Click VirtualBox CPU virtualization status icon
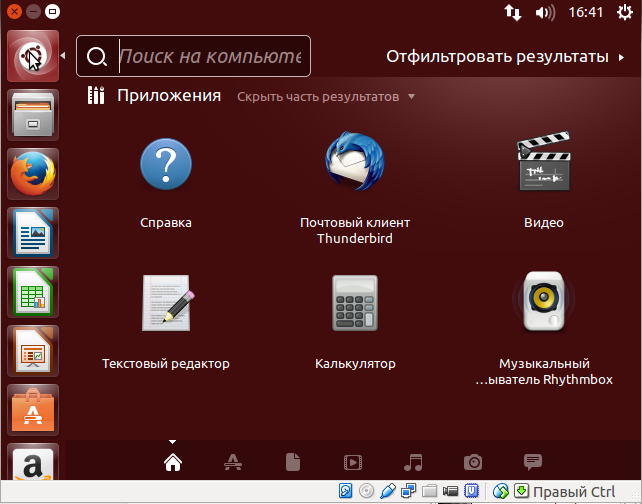This screenshot has height=504, width=642. point(472,490)
